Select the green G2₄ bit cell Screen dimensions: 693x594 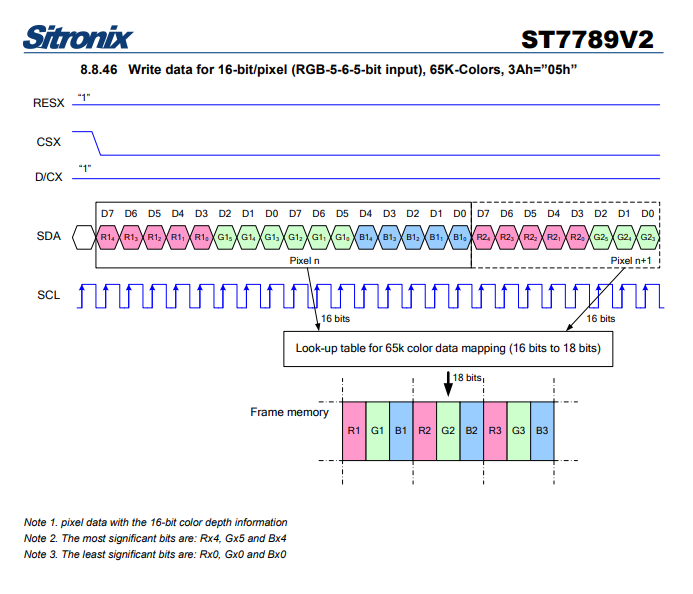(x=624, y=237)
